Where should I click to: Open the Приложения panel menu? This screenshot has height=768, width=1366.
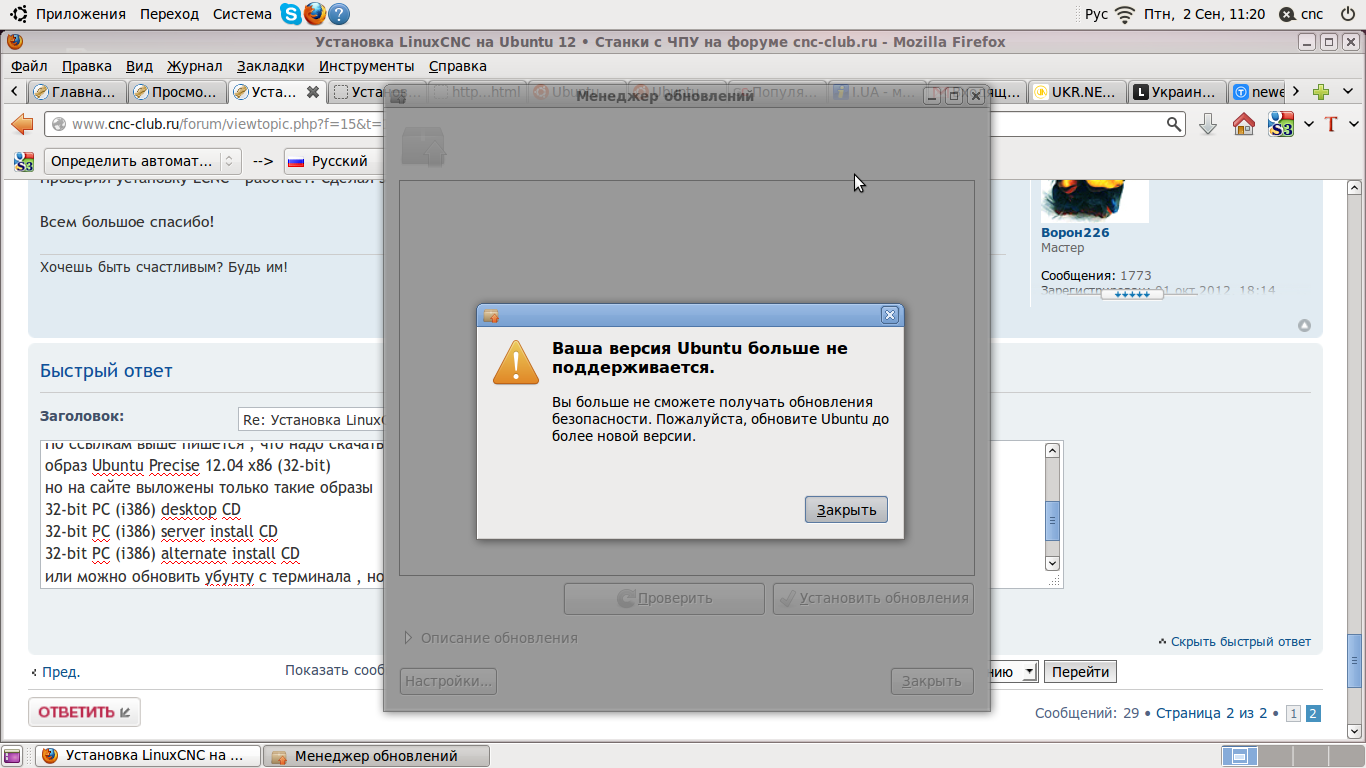click(81, 14)
